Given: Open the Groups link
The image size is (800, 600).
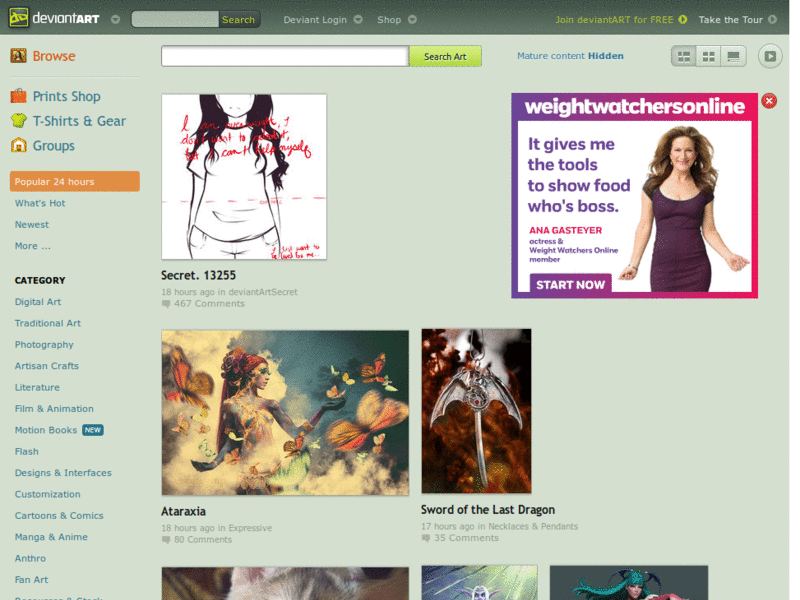Looking at the screenshot, I should coord(54,146).
